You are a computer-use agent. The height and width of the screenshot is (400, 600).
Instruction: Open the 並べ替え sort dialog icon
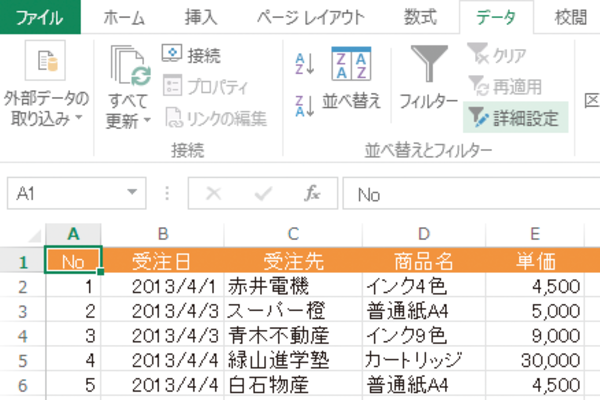click(x=351, y=64)
